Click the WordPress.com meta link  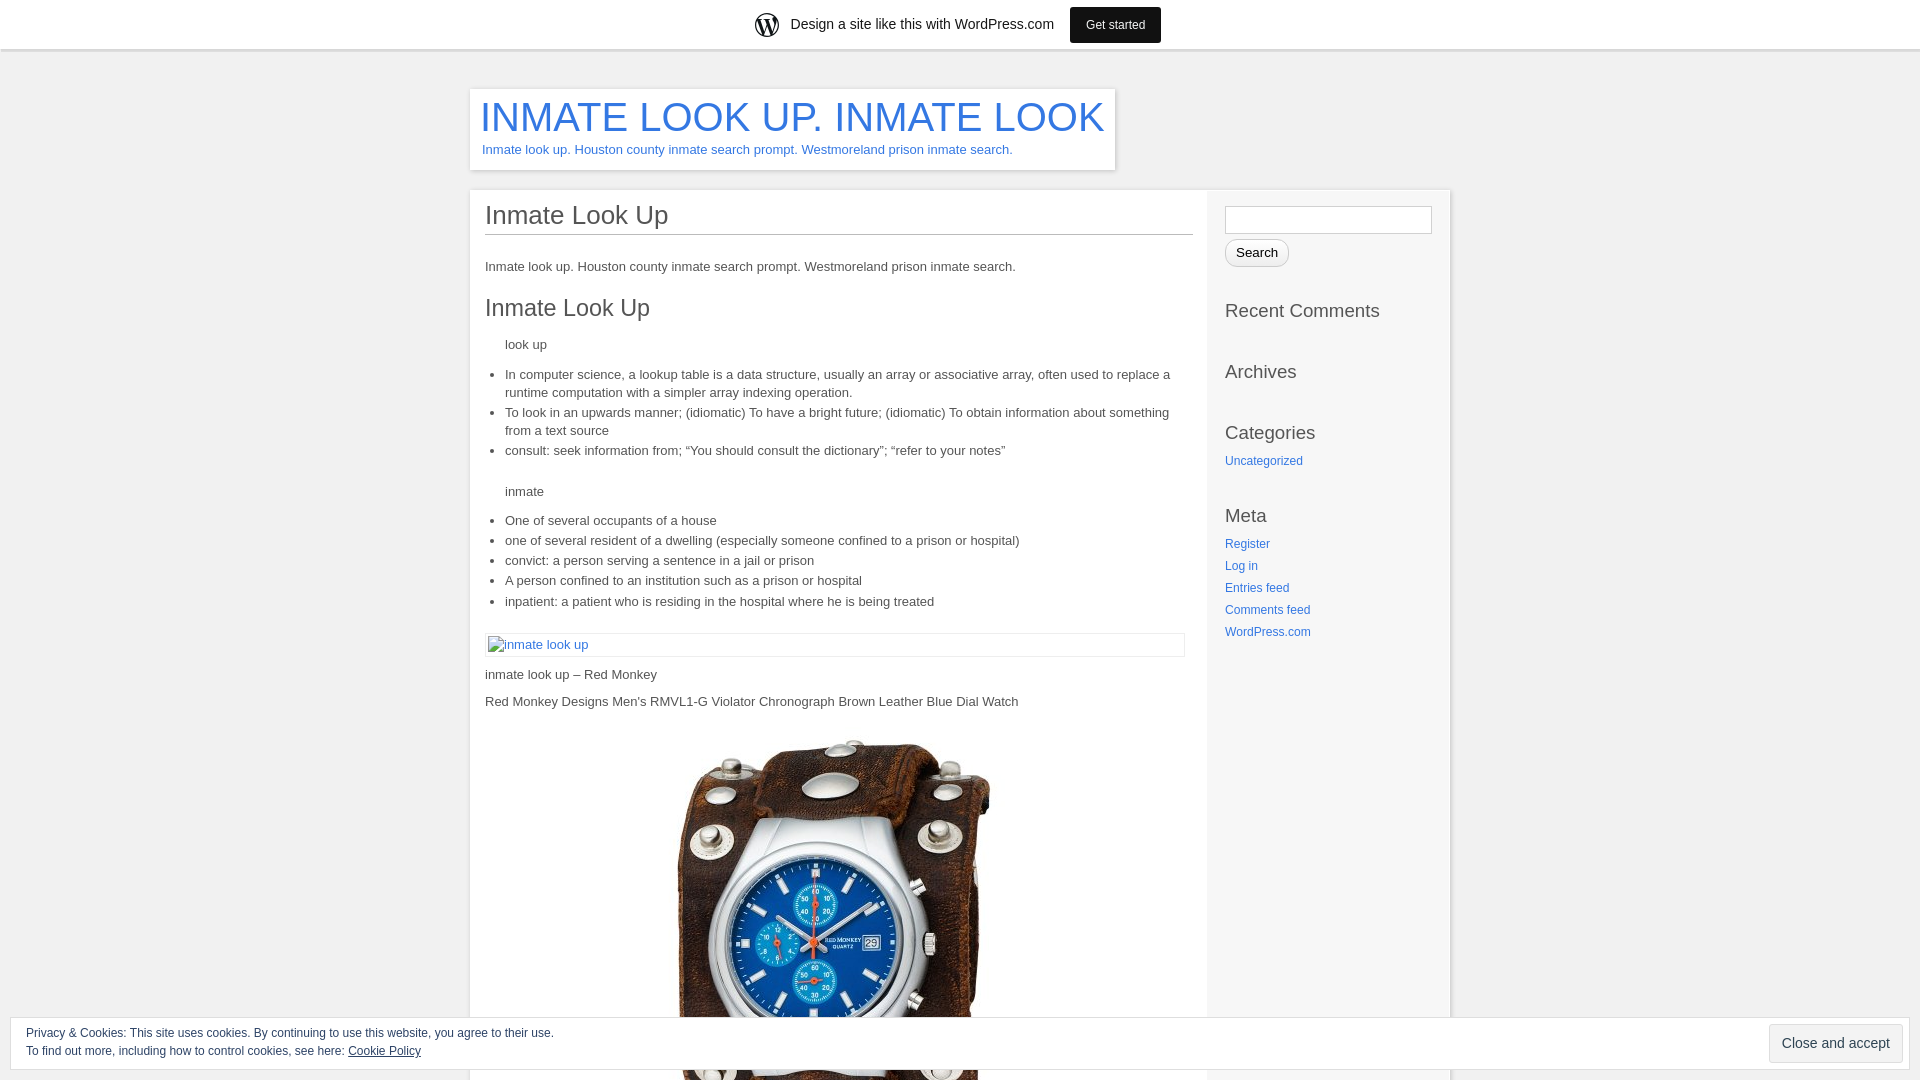click(1266, 630)
